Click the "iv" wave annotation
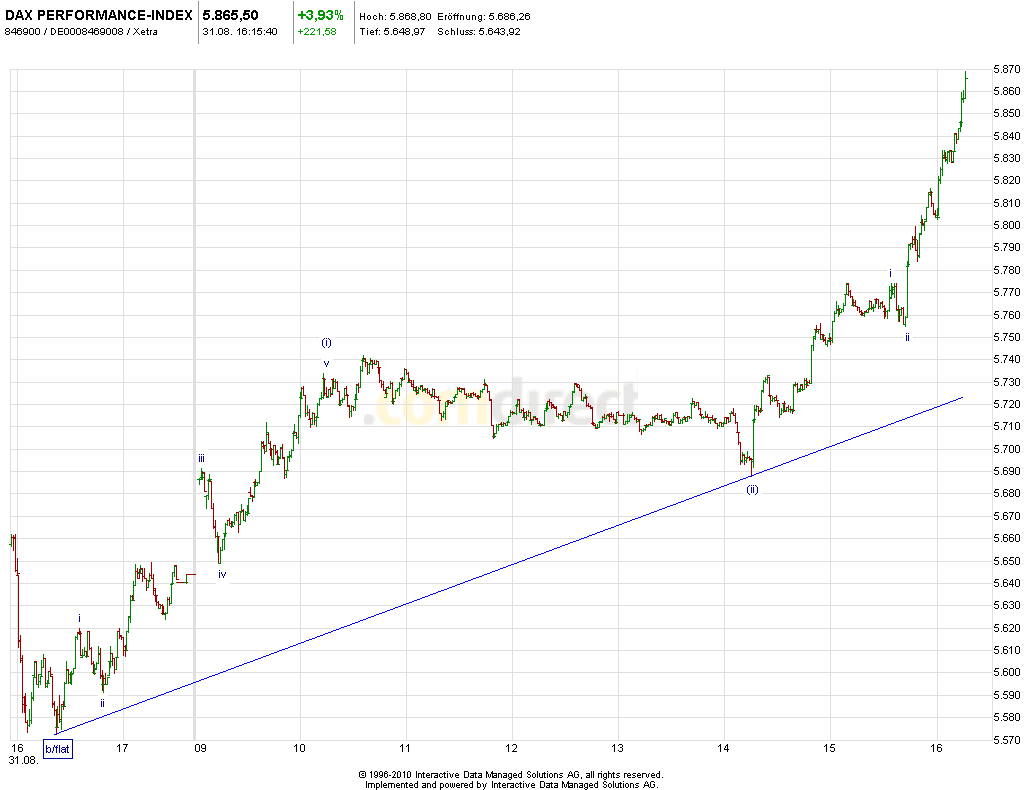The width and height of the screenshot is (1024, 790). [x=223, y=573]
